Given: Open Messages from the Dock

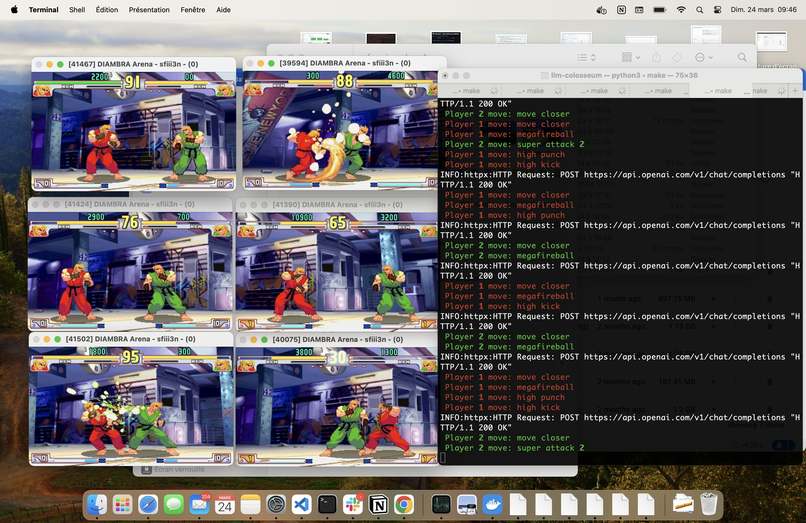Looking at the screenshot, I should pyautogui.click(x=174, y=504).
